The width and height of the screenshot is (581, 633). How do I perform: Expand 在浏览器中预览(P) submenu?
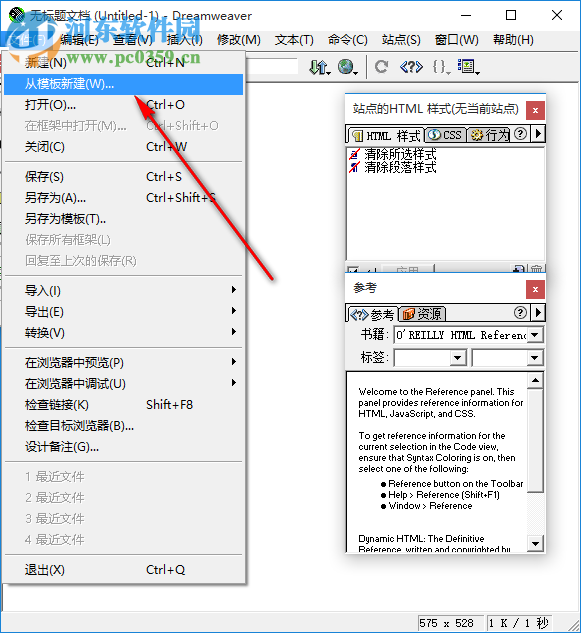tap(124, 363)
